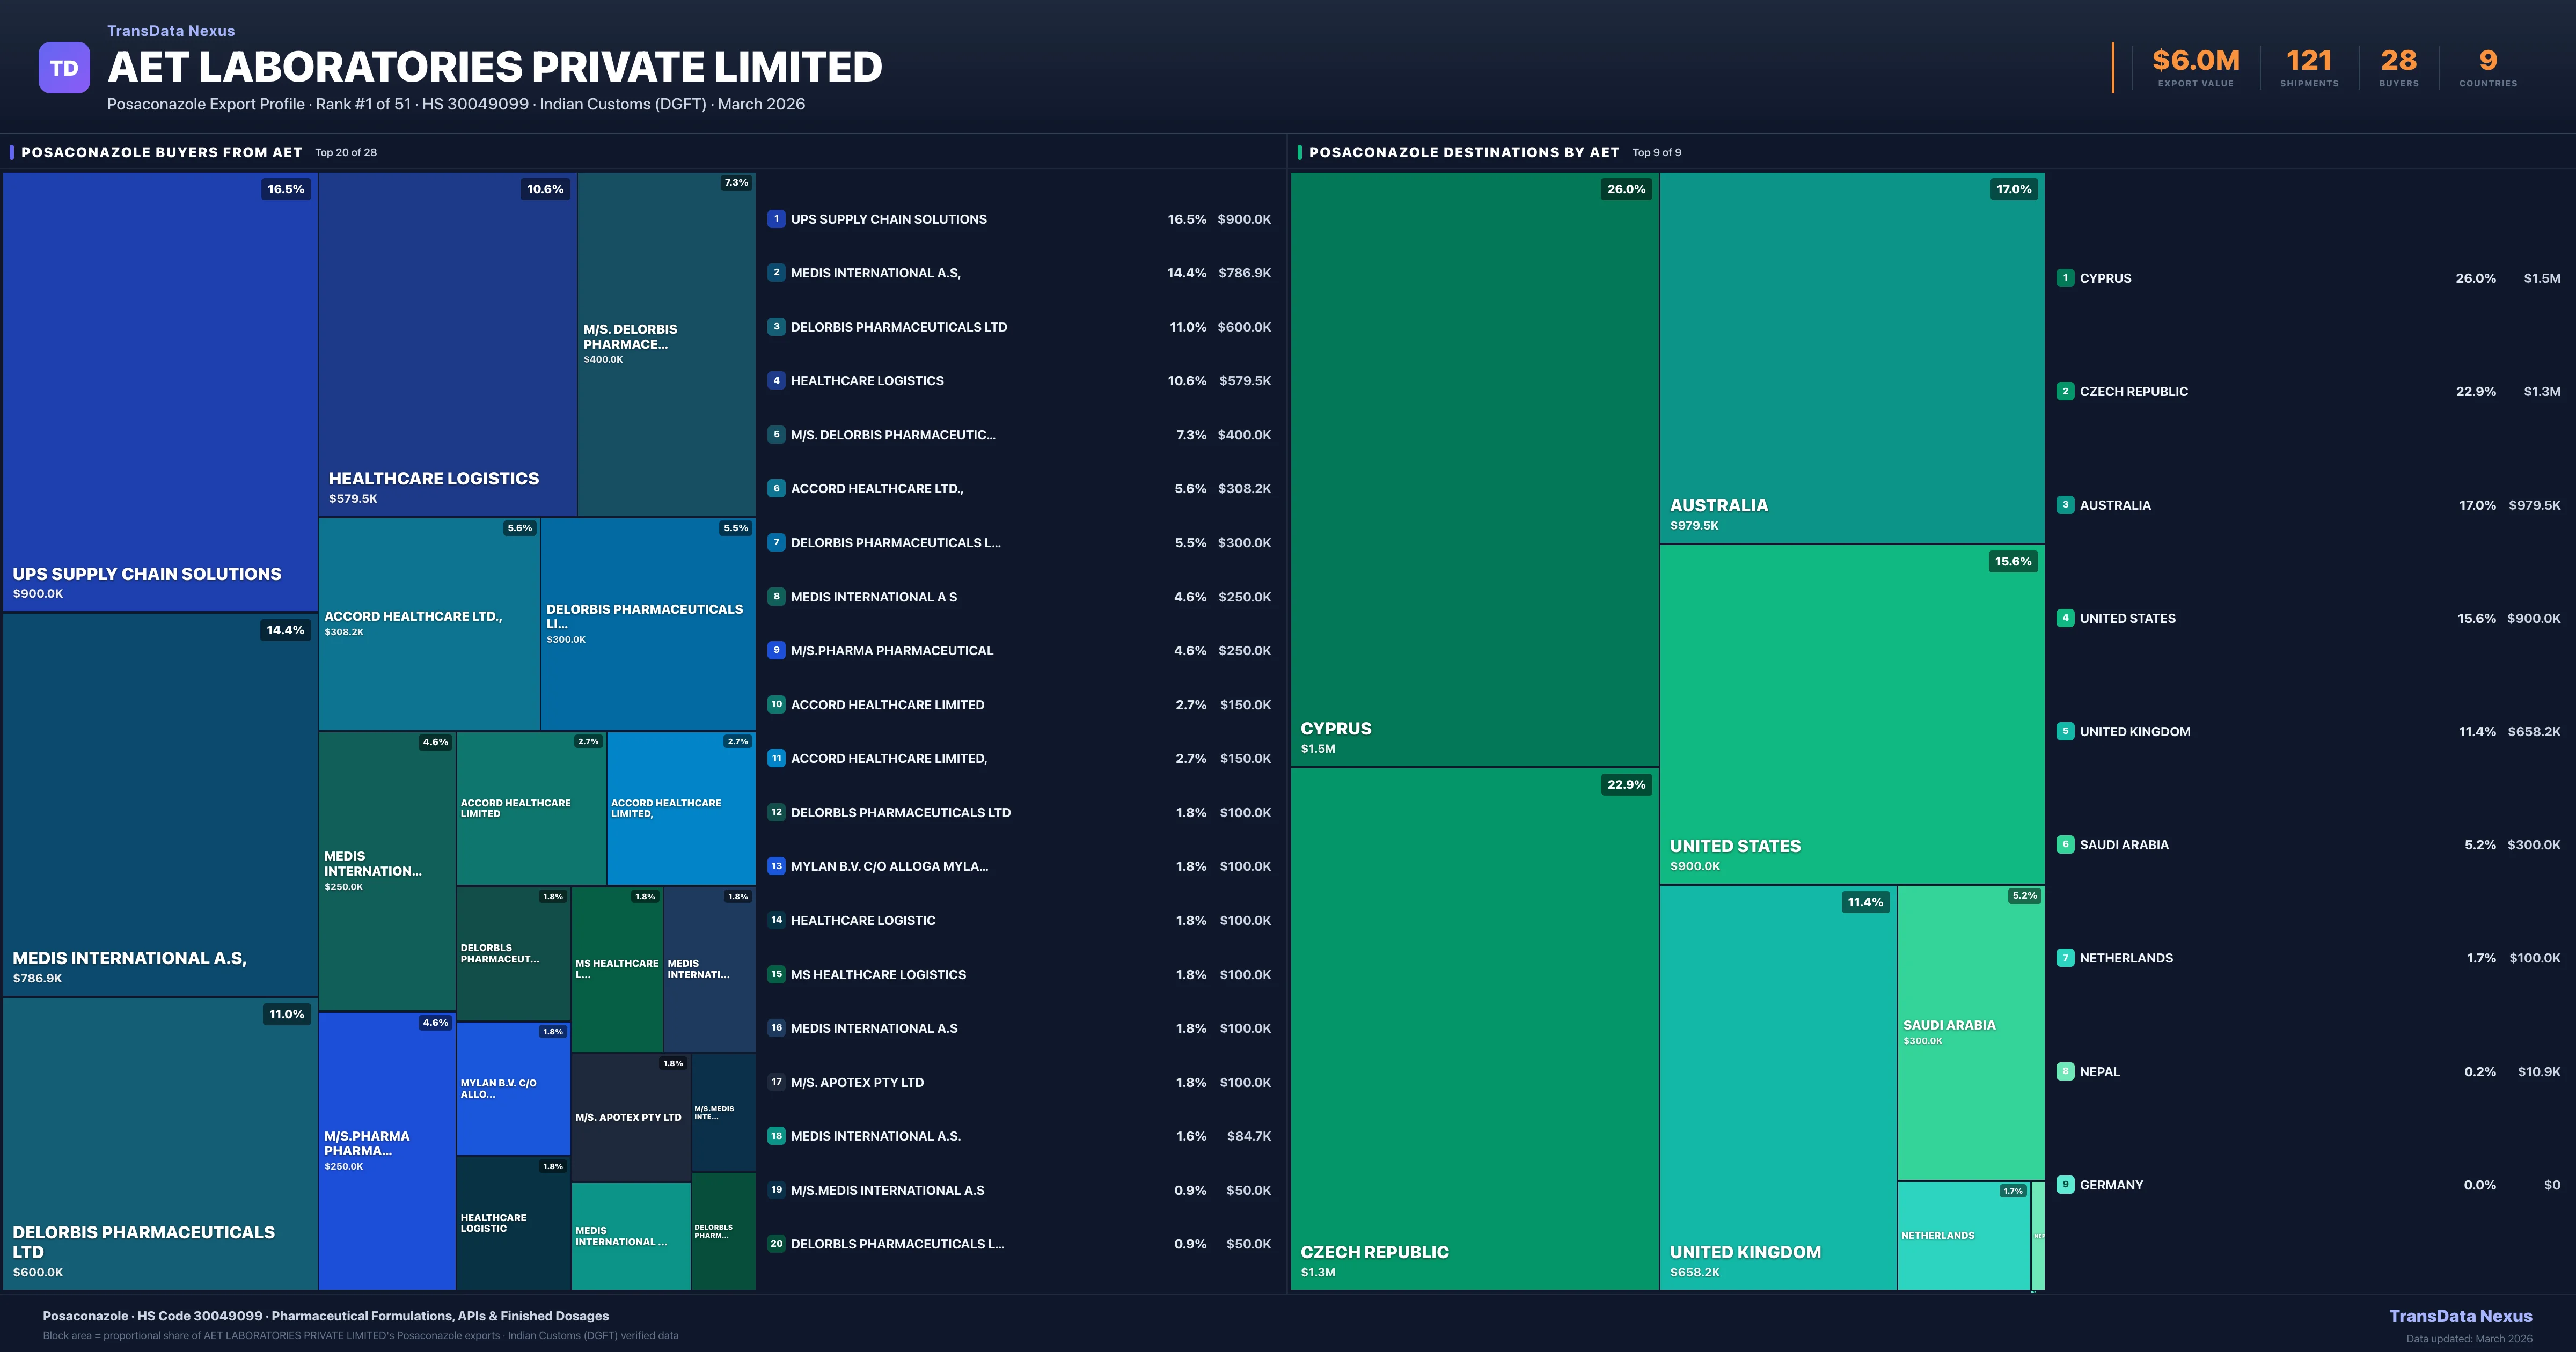The image size is (2576, 1352).
Task: Click the Posaconazole Buyers From AET header
Action: coord(161,152)
